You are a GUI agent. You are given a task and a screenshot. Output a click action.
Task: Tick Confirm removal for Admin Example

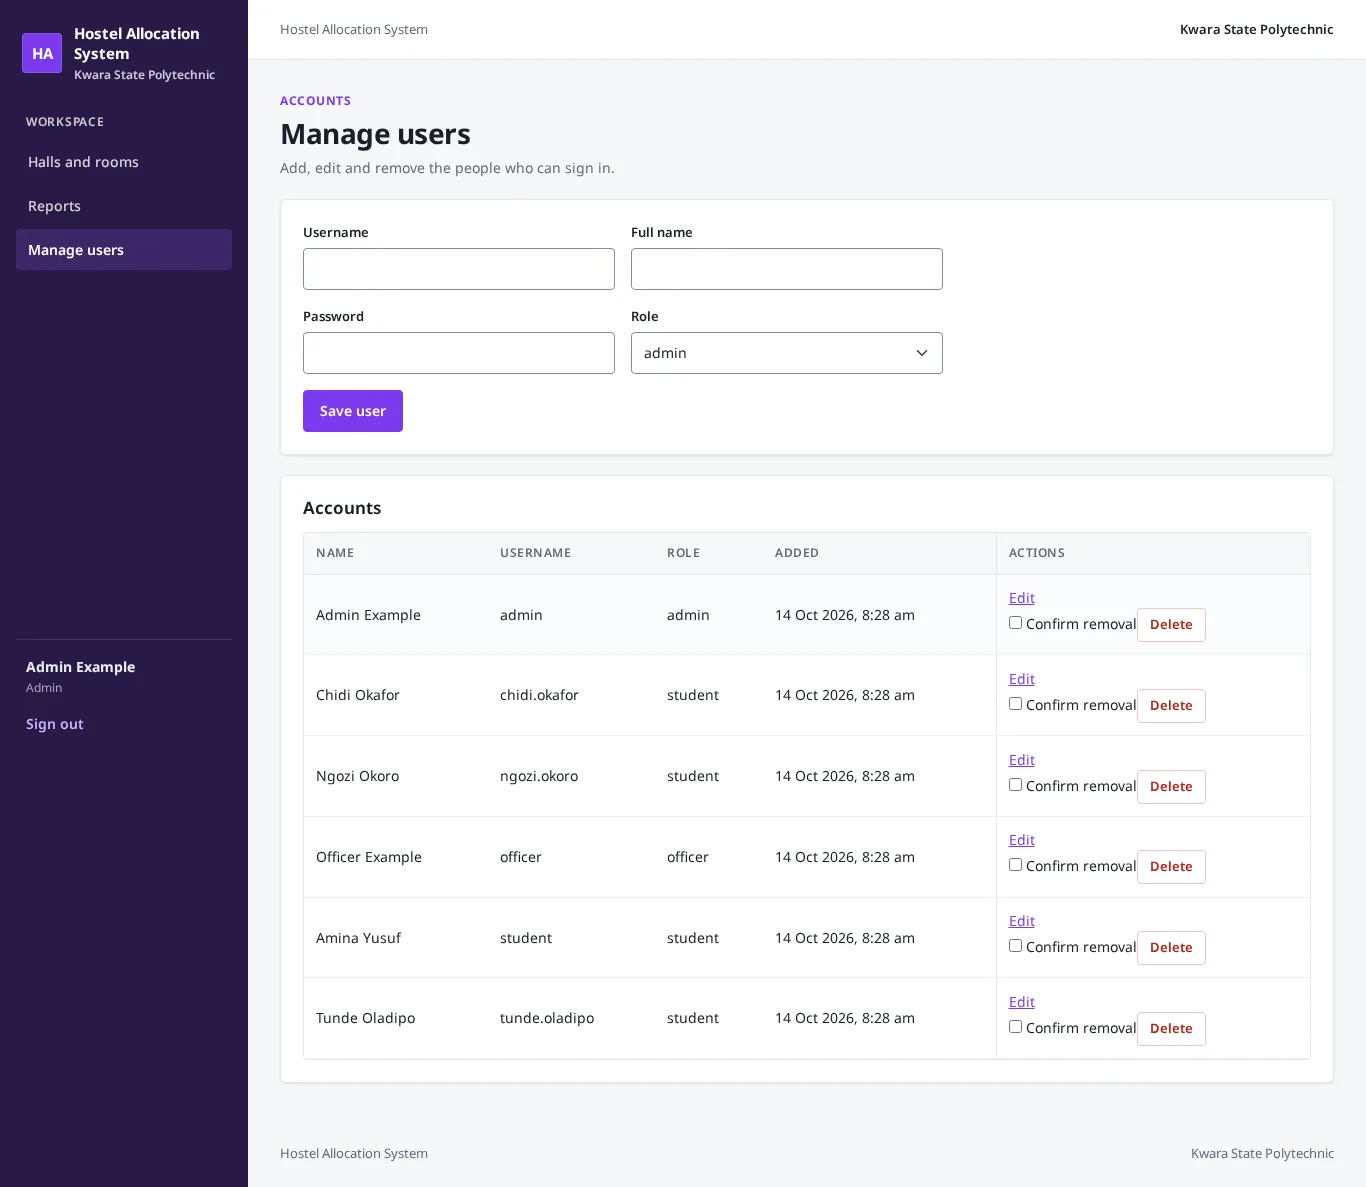[x=1015, y=623]
